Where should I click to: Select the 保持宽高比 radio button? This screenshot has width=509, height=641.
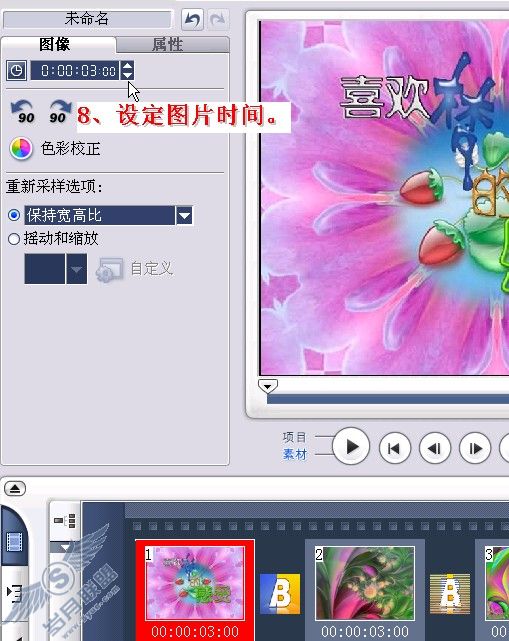[x=14, y=215]
